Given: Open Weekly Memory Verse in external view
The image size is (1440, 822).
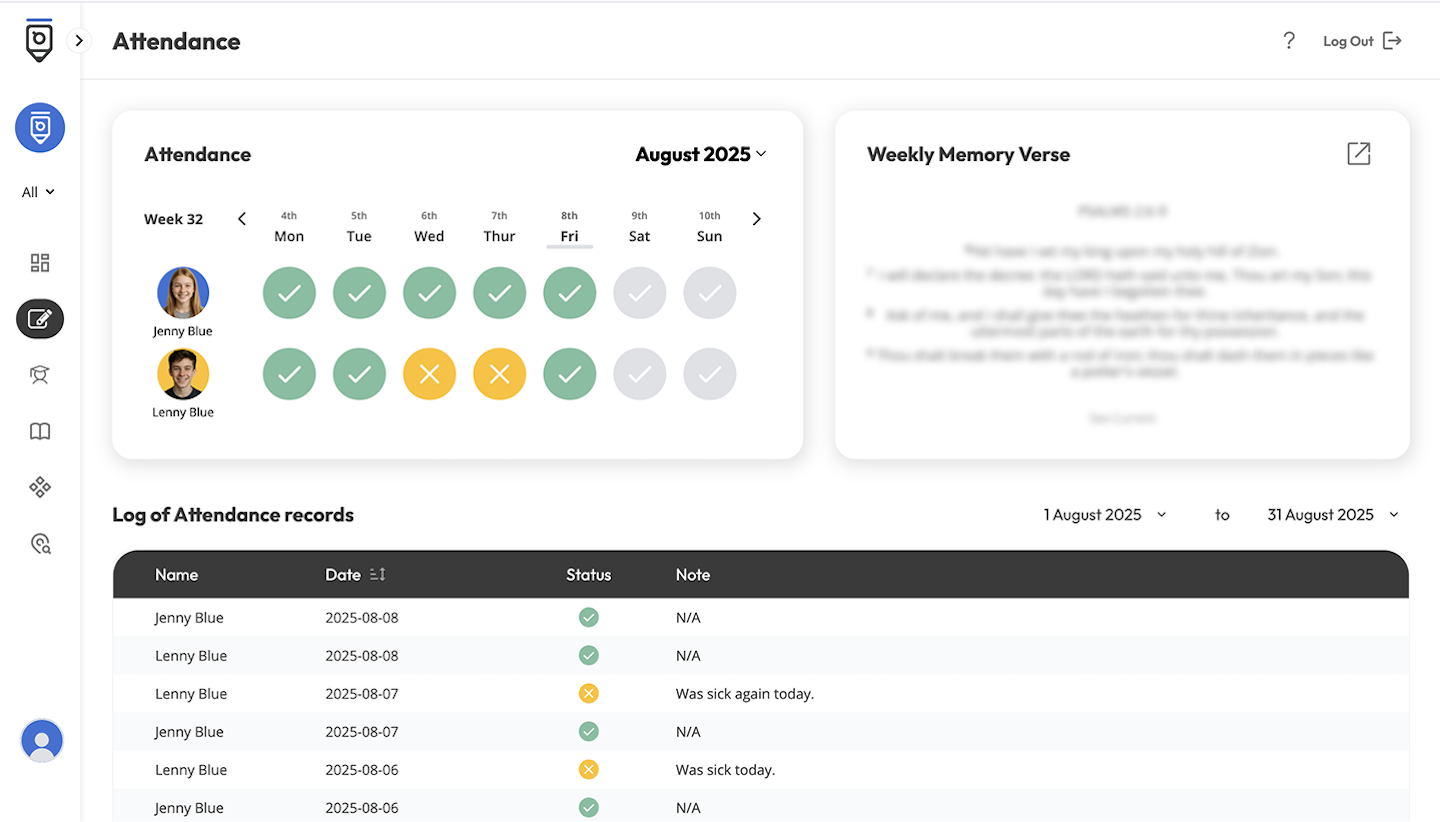Looking at the screenshot, I should click(x=1358, y=154).
